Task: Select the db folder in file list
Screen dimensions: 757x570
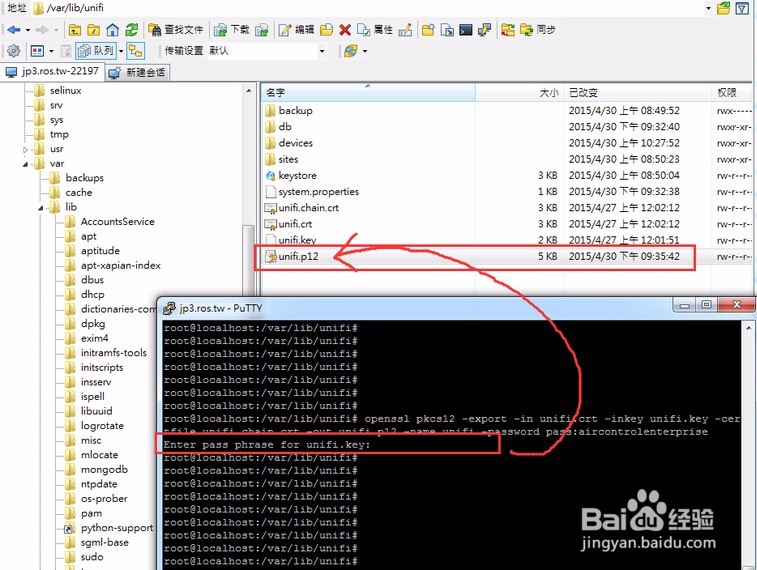Action: click(285, 126)
